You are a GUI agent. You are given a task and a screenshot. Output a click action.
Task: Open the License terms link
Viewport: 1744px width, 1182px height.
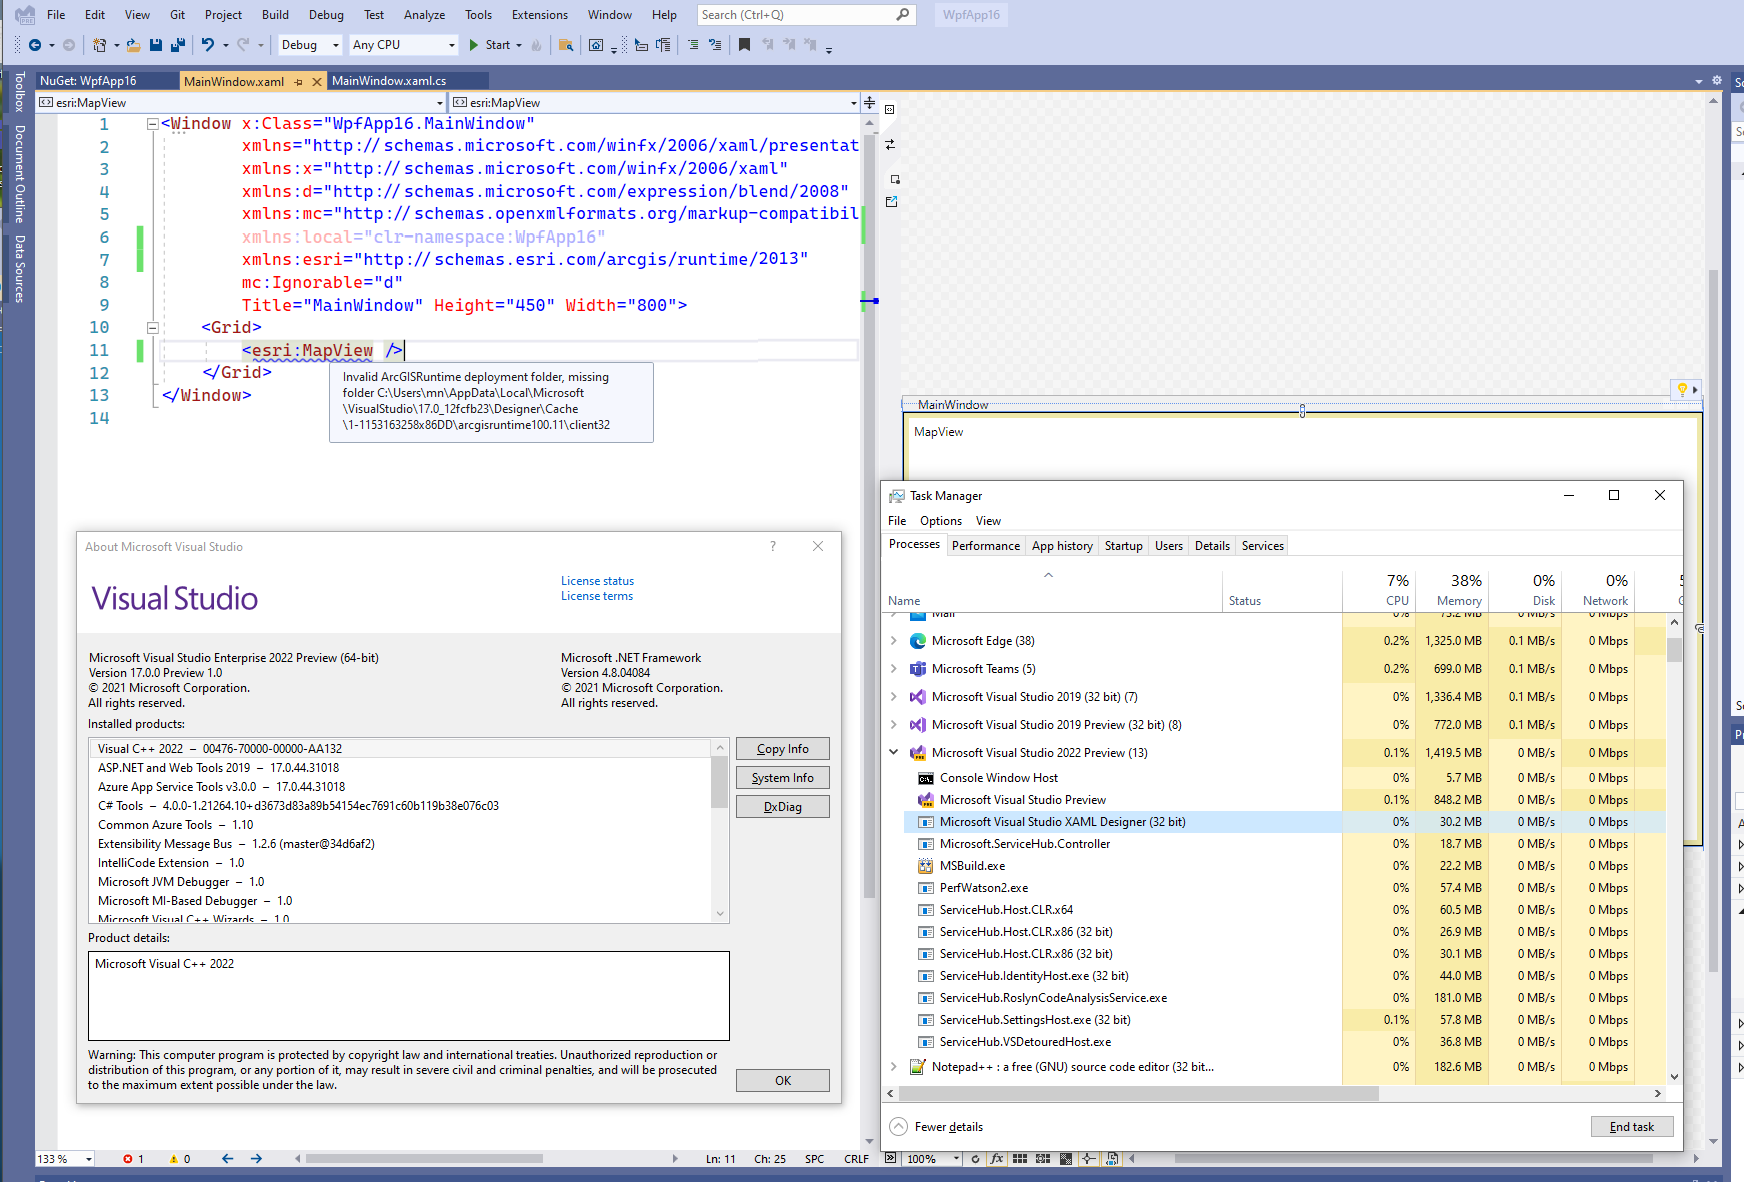(x=596, y=595)
